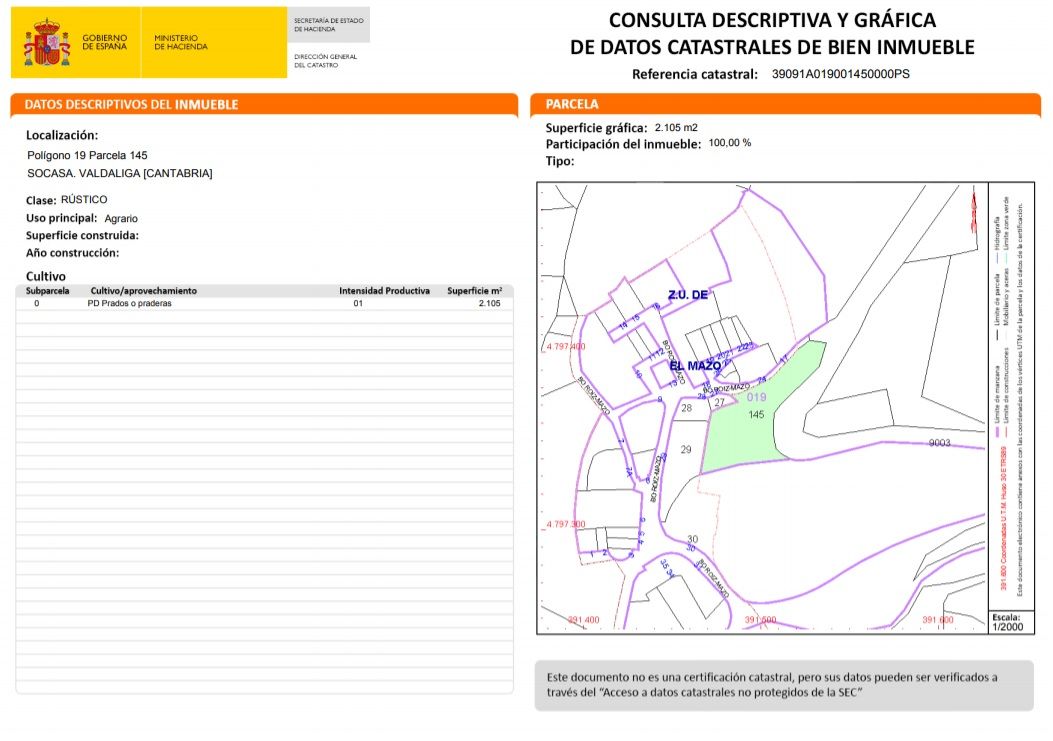The image size is (1053, 741).
Task: Click 'SOCASA. VALDALIGA [CANTABRIA]' text
Action: pyautogui.click(x=120, y=173)
